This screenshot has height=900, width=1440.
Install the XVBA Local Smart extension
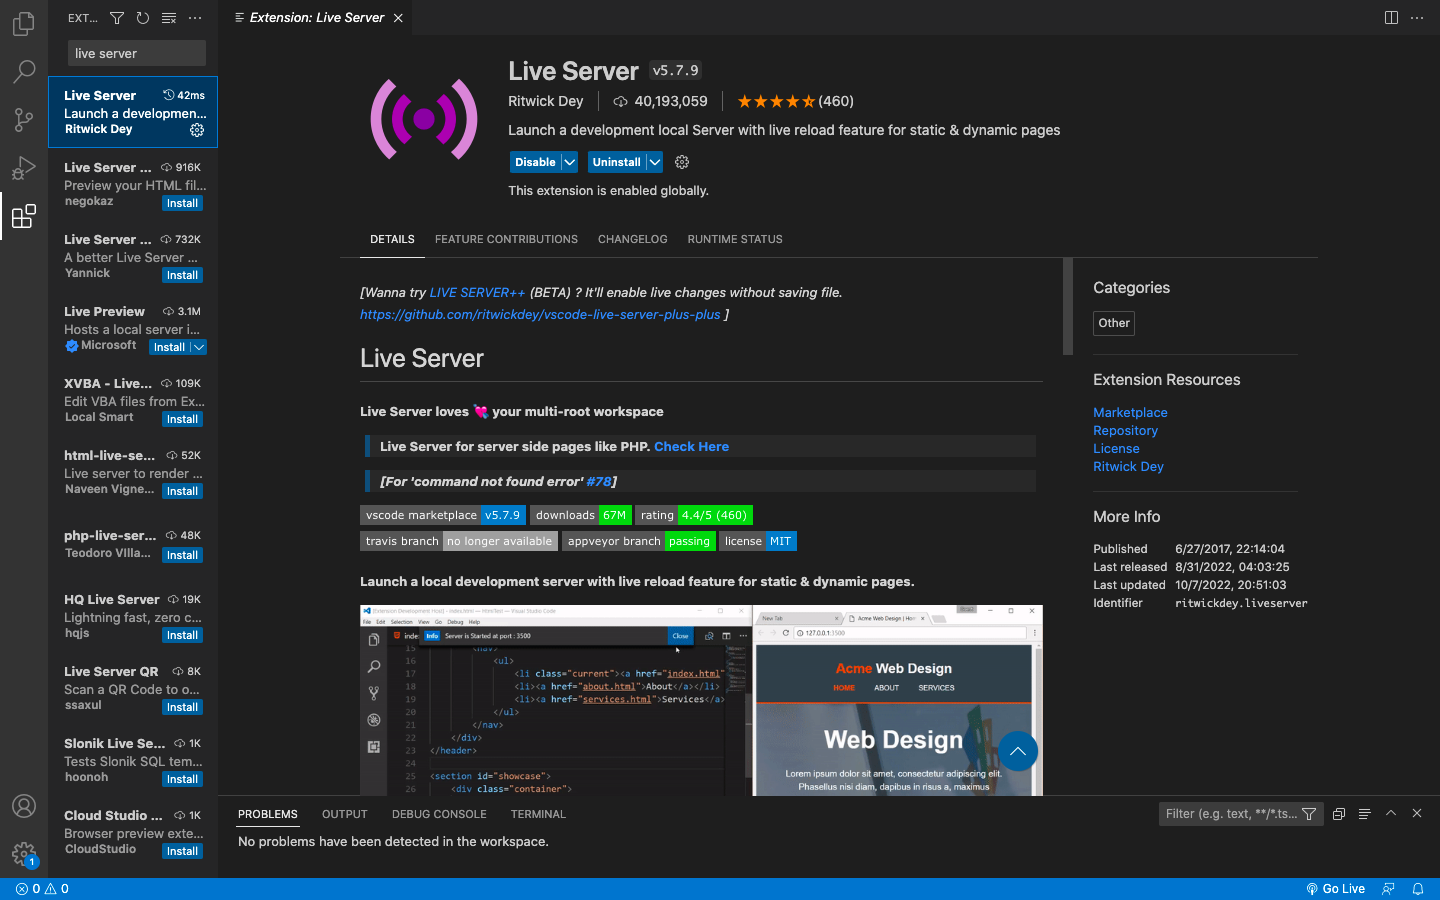point(182,419)
